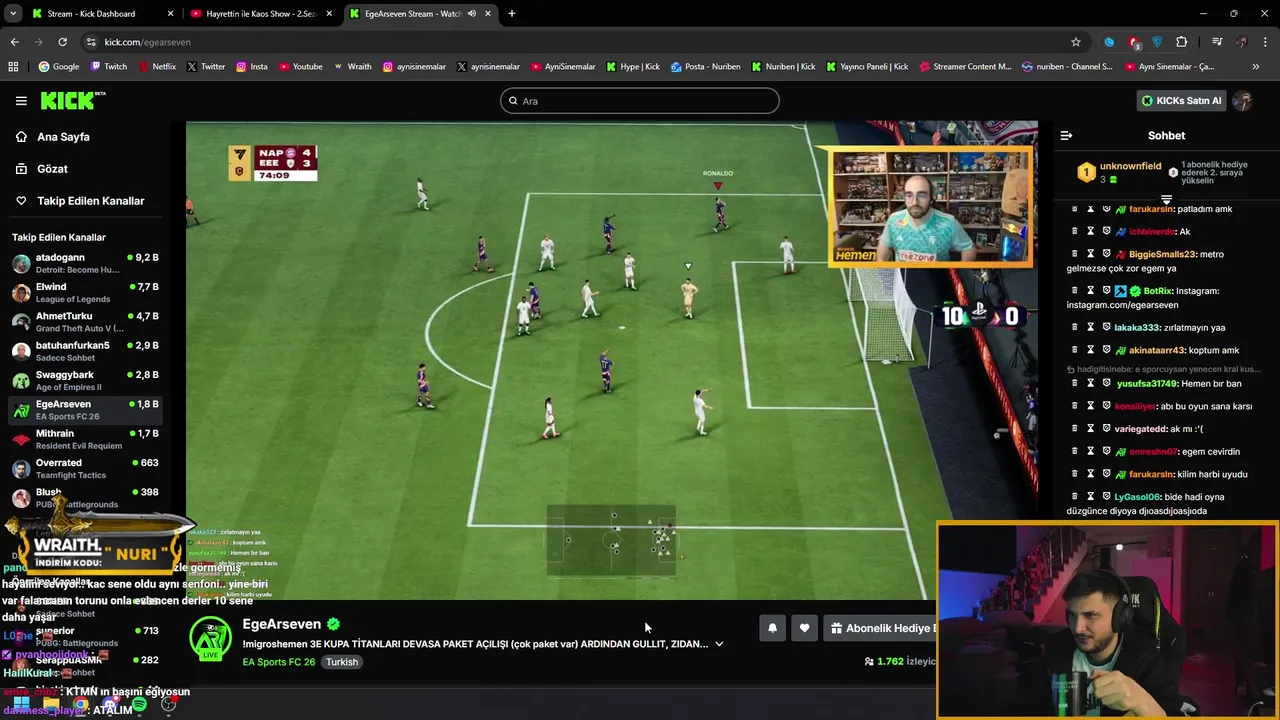Timeout akinataarr43 with hourglass icon
This screenshot has width=1280, height=720.
(x=1091, y=350)
